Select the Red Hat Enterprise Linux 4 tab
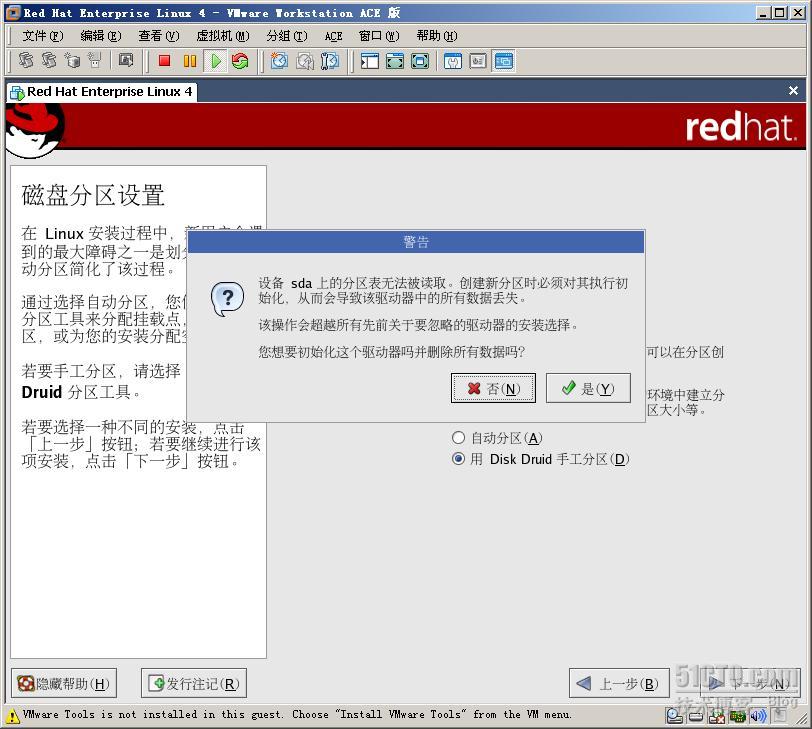Image resolution: width=812 pixels, height=729 pixels. point(102,92)
